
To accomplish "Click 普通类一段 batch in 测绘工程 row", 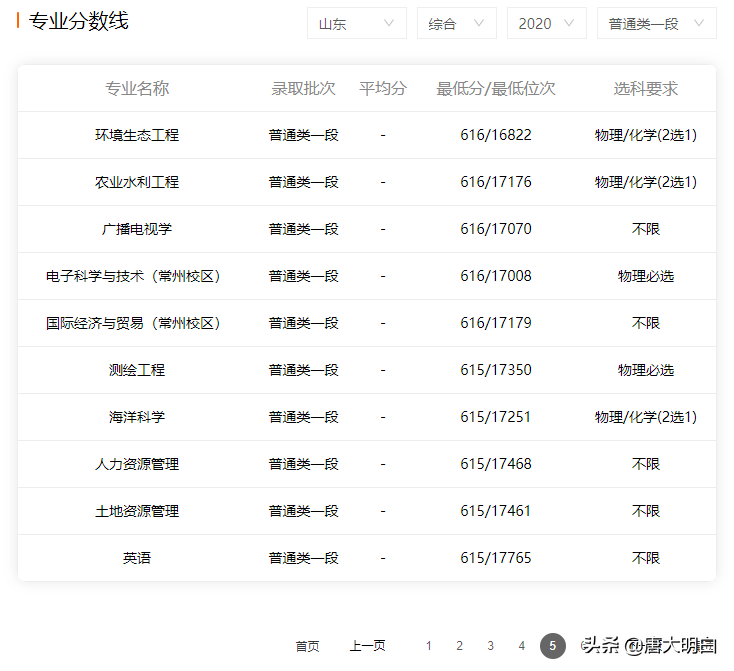I will click(x=303, y=370).
